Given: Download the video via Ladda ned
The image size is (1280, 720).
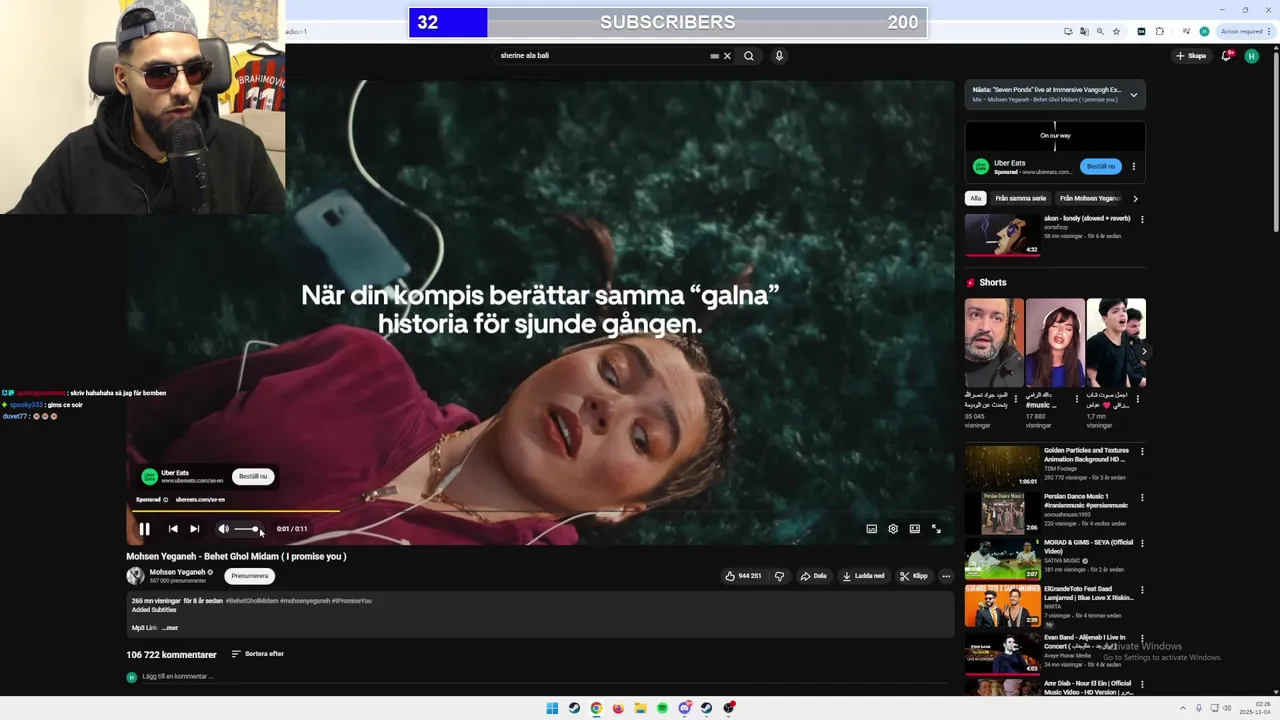Looking at the screenshot, I should coord(863,576).
